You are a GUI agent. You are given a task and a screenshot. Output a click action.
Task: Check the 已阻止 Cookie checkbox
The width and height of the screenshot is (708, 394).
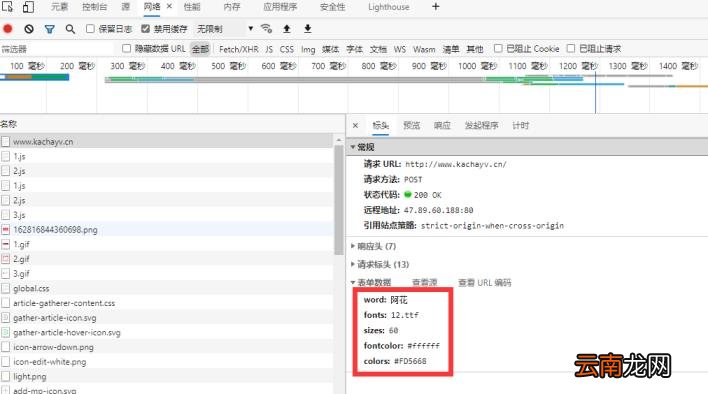click(498, 48)
